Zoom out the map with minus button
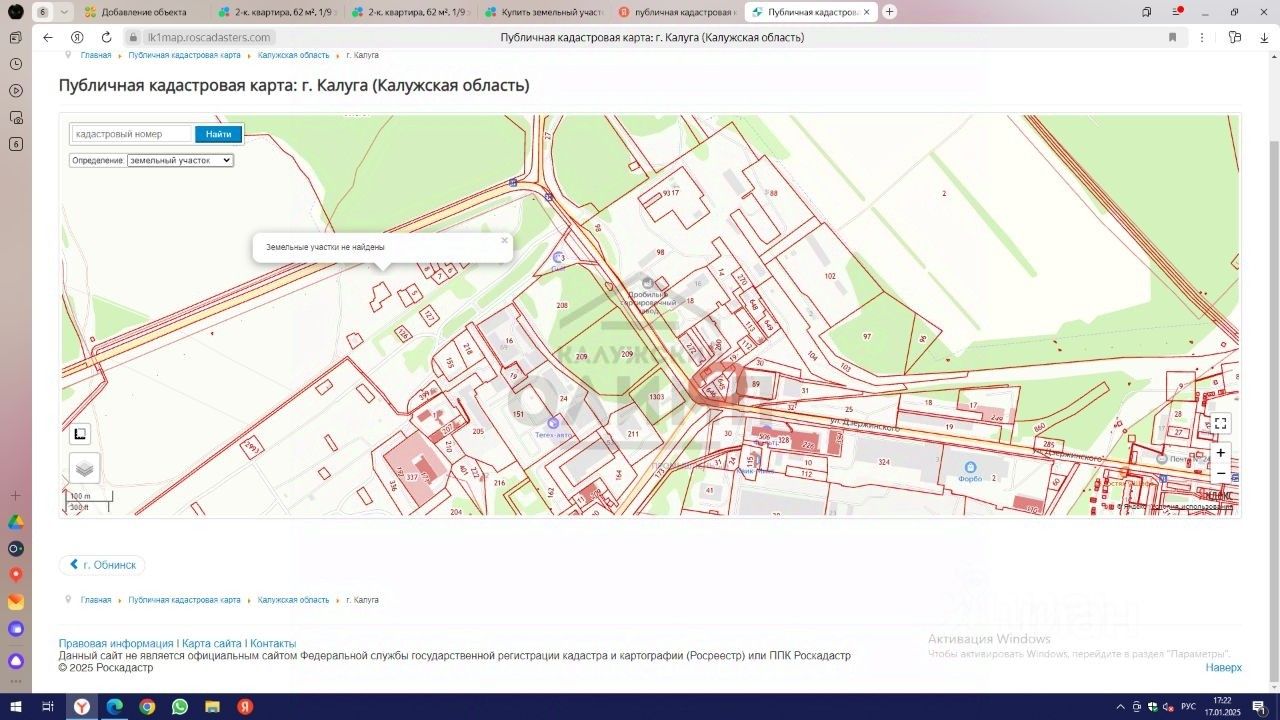1280x720 pixels. tap(1220, 473)
